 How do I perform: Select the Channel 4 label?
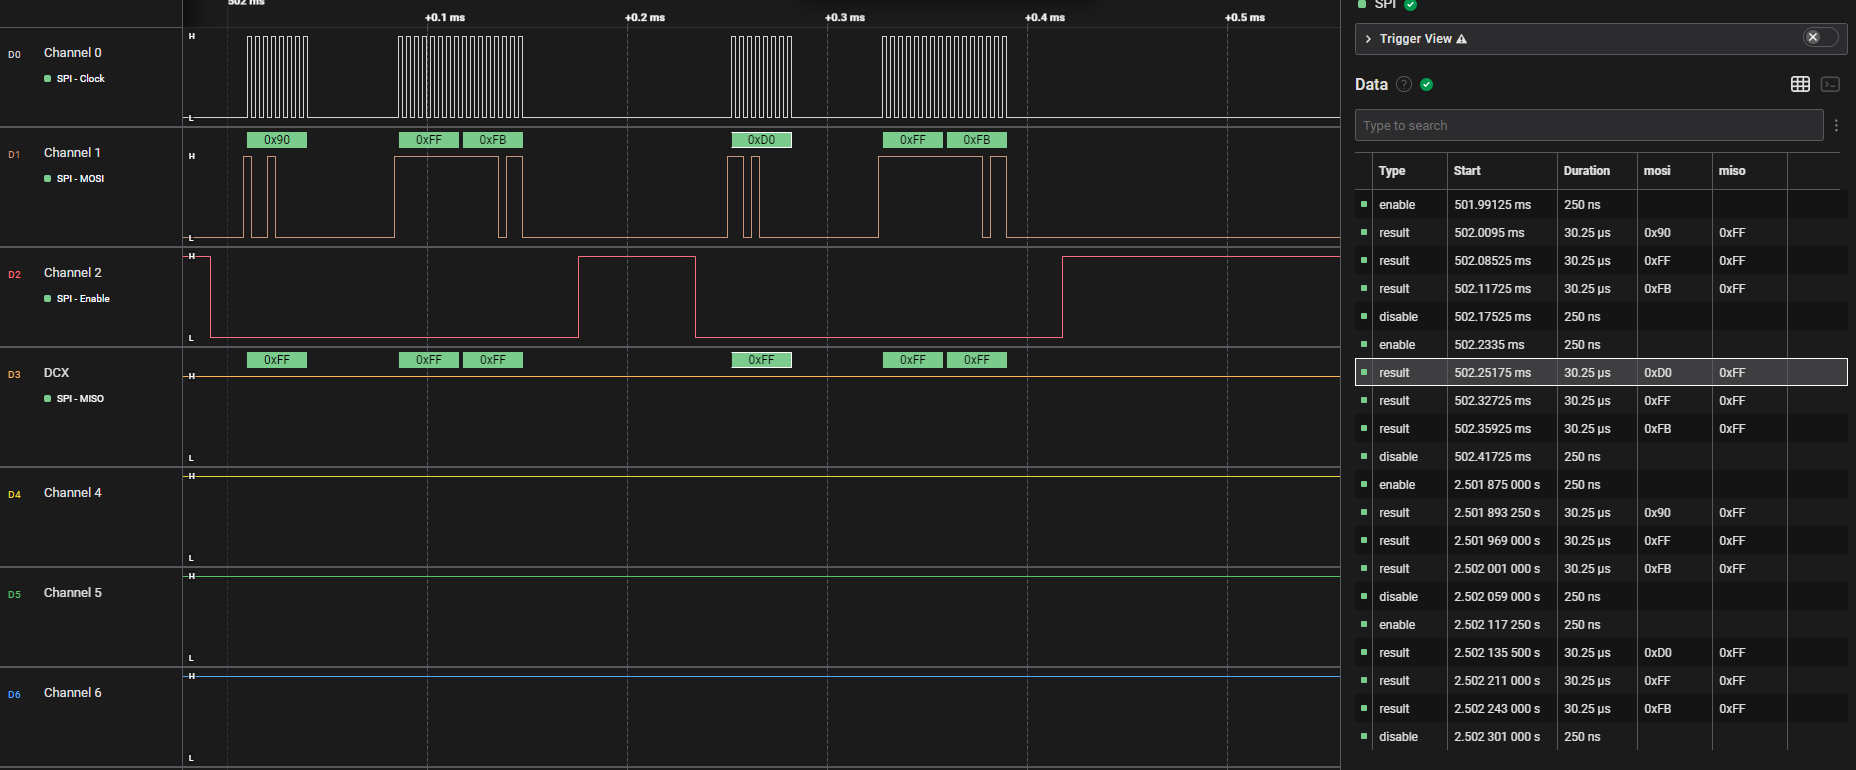(x=73, y=493)
